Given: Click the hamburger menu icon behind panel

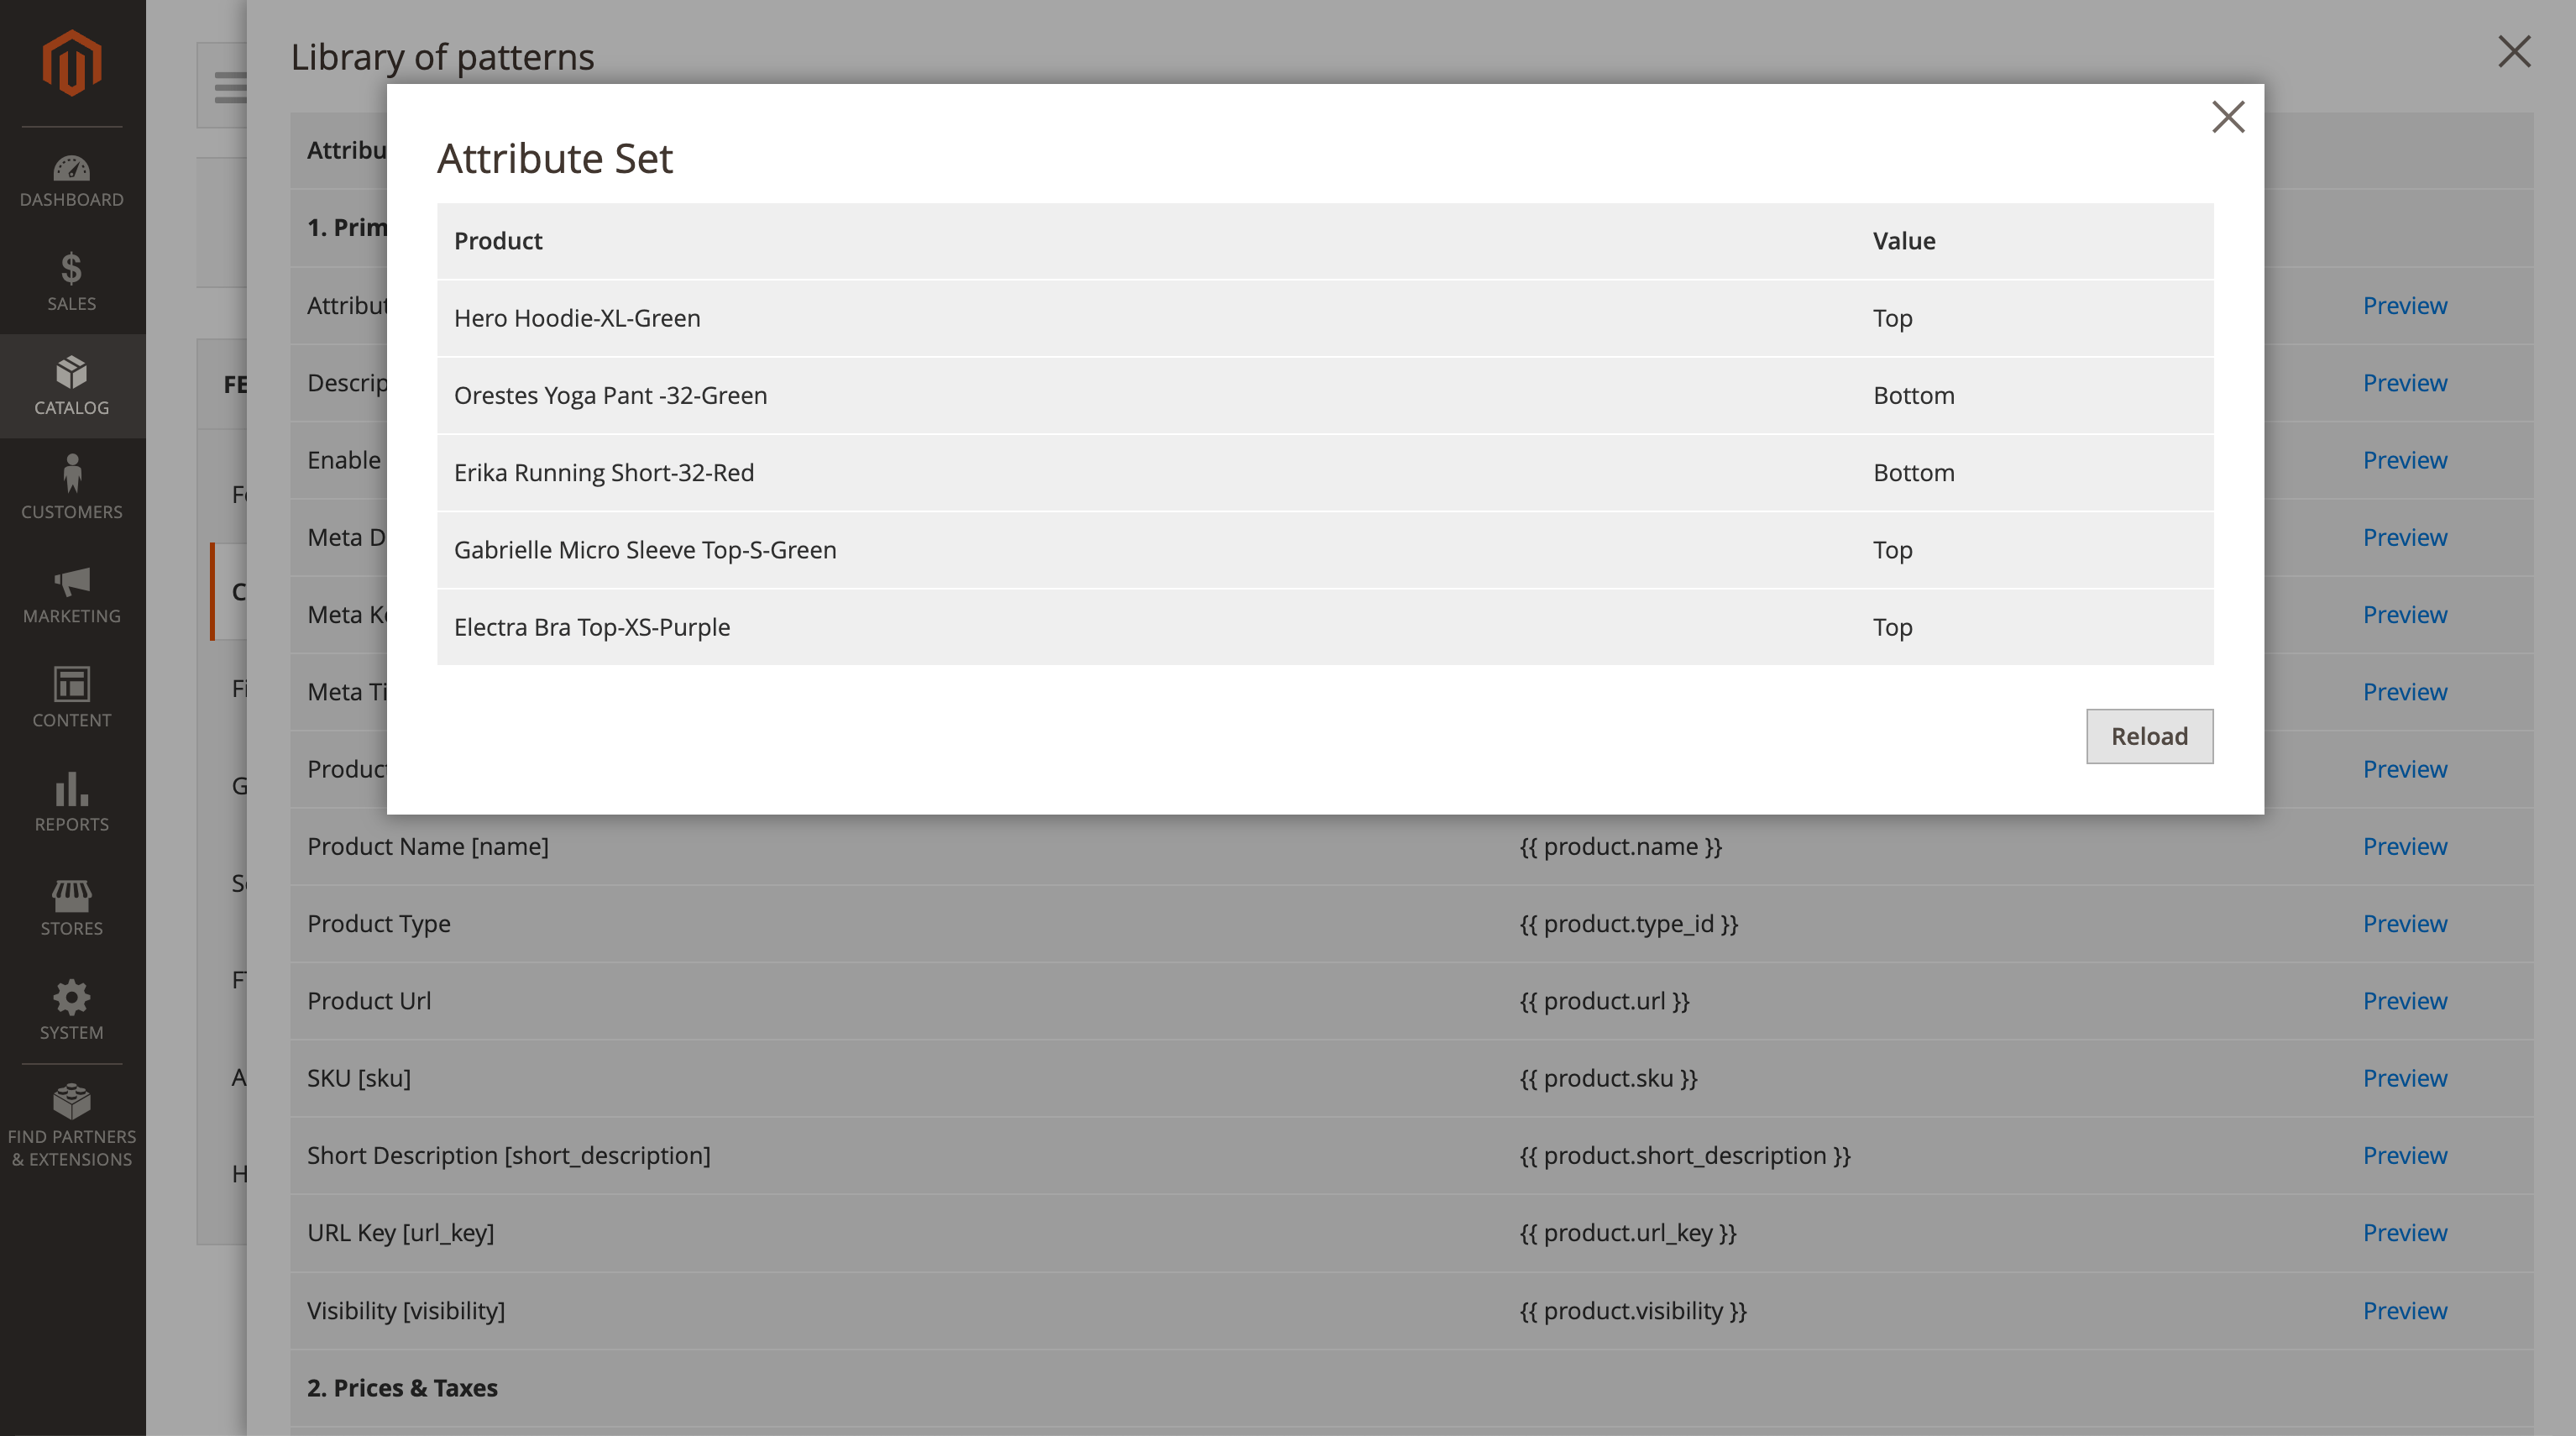Looking at the screenshot, I should click(x=229, y=87).
